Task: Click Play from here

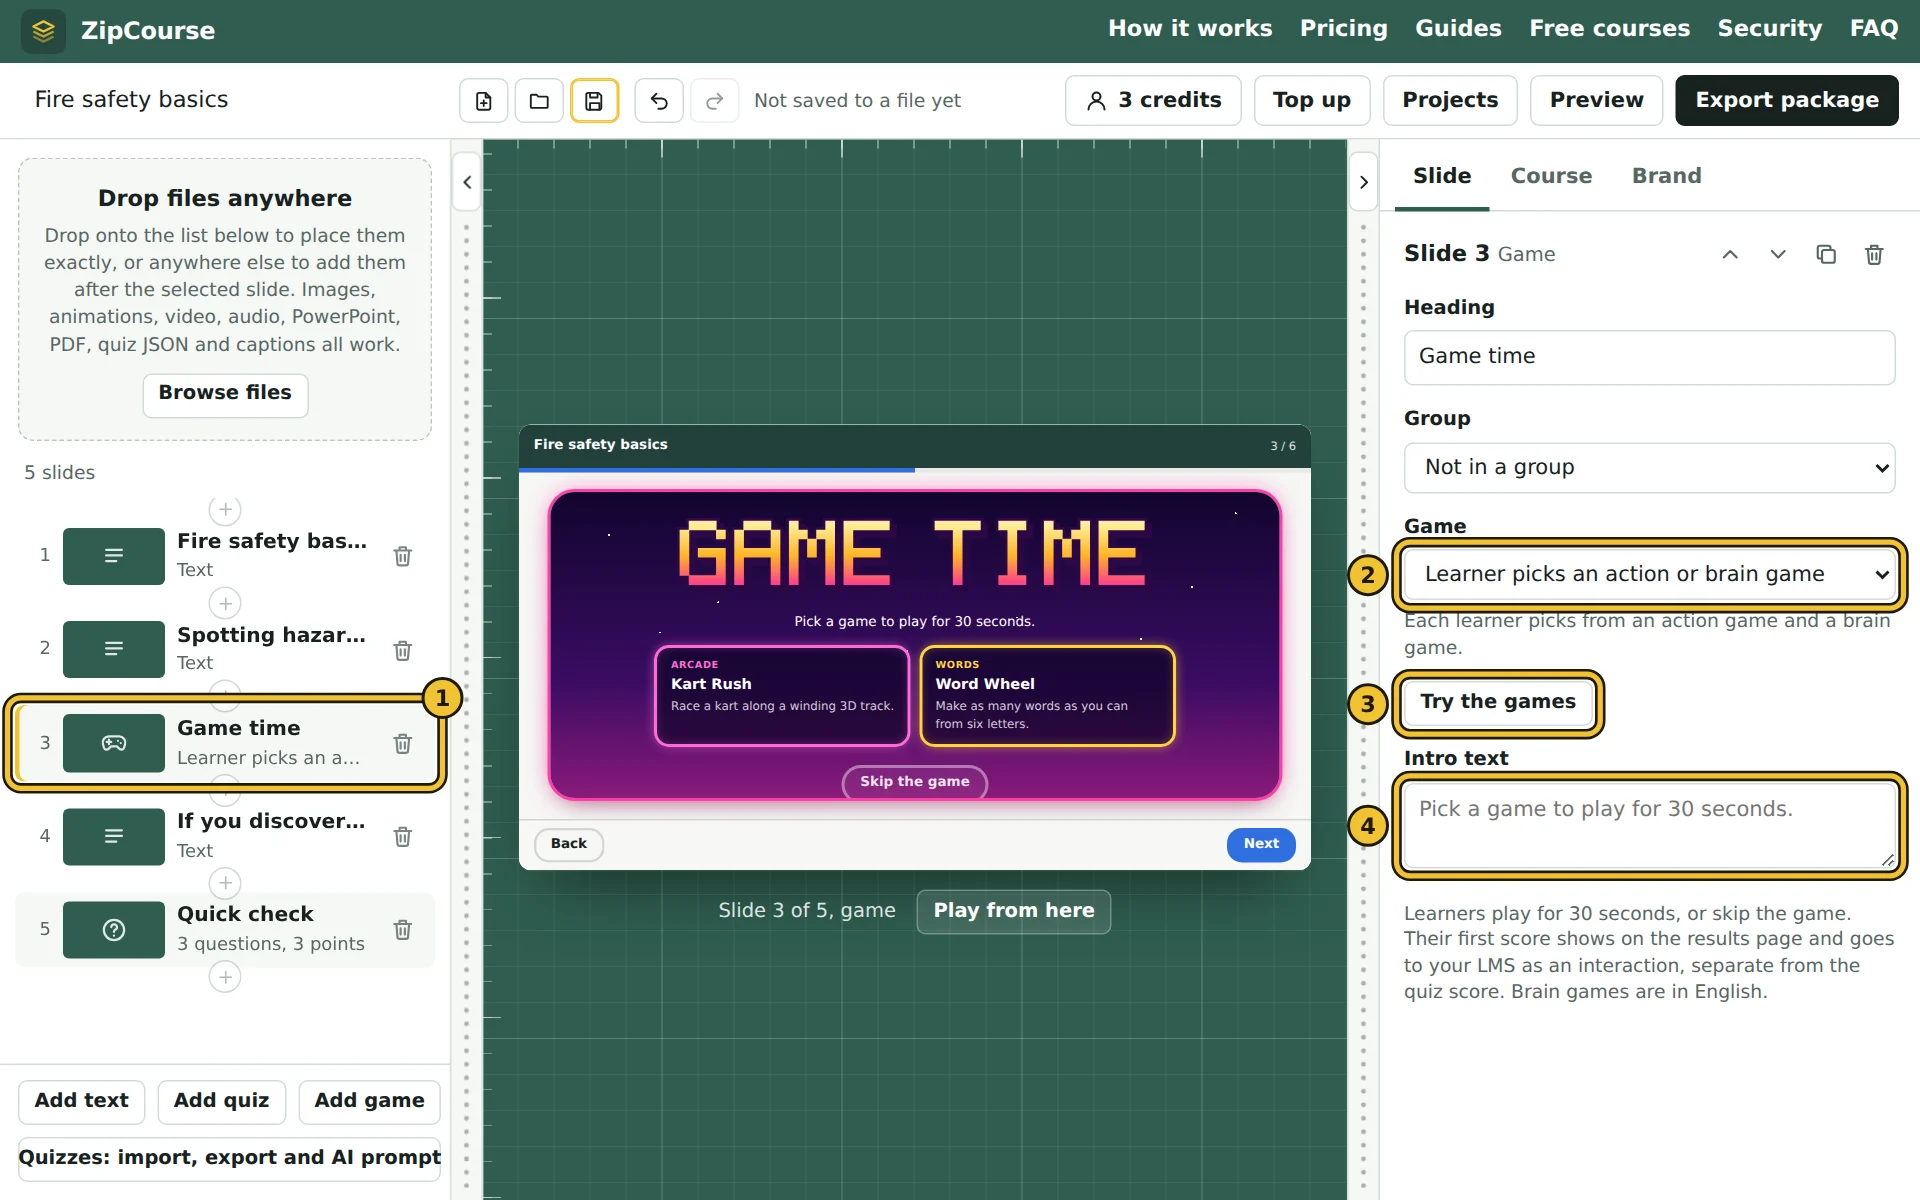Action: coord(1013,912)
